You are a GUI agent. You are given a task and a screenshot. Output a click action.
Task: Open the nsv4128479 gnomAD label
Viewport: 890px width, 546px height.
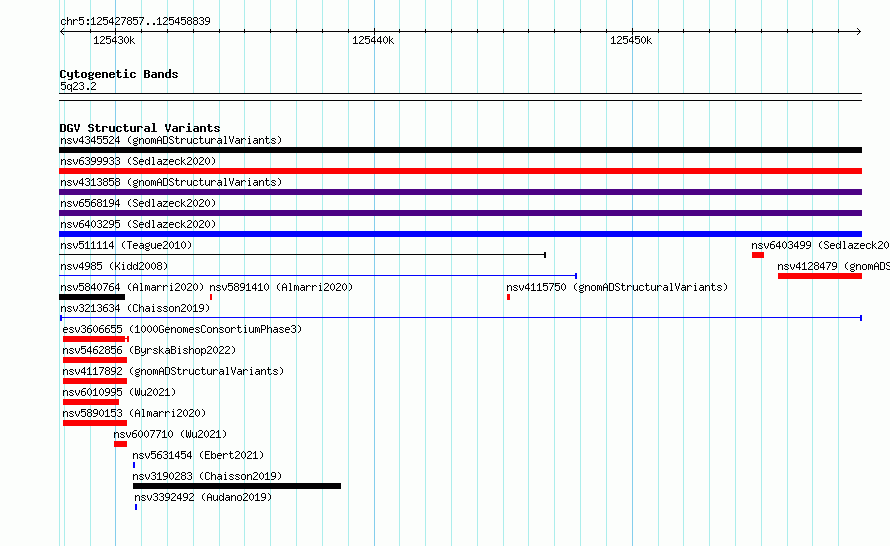(833, 266)
